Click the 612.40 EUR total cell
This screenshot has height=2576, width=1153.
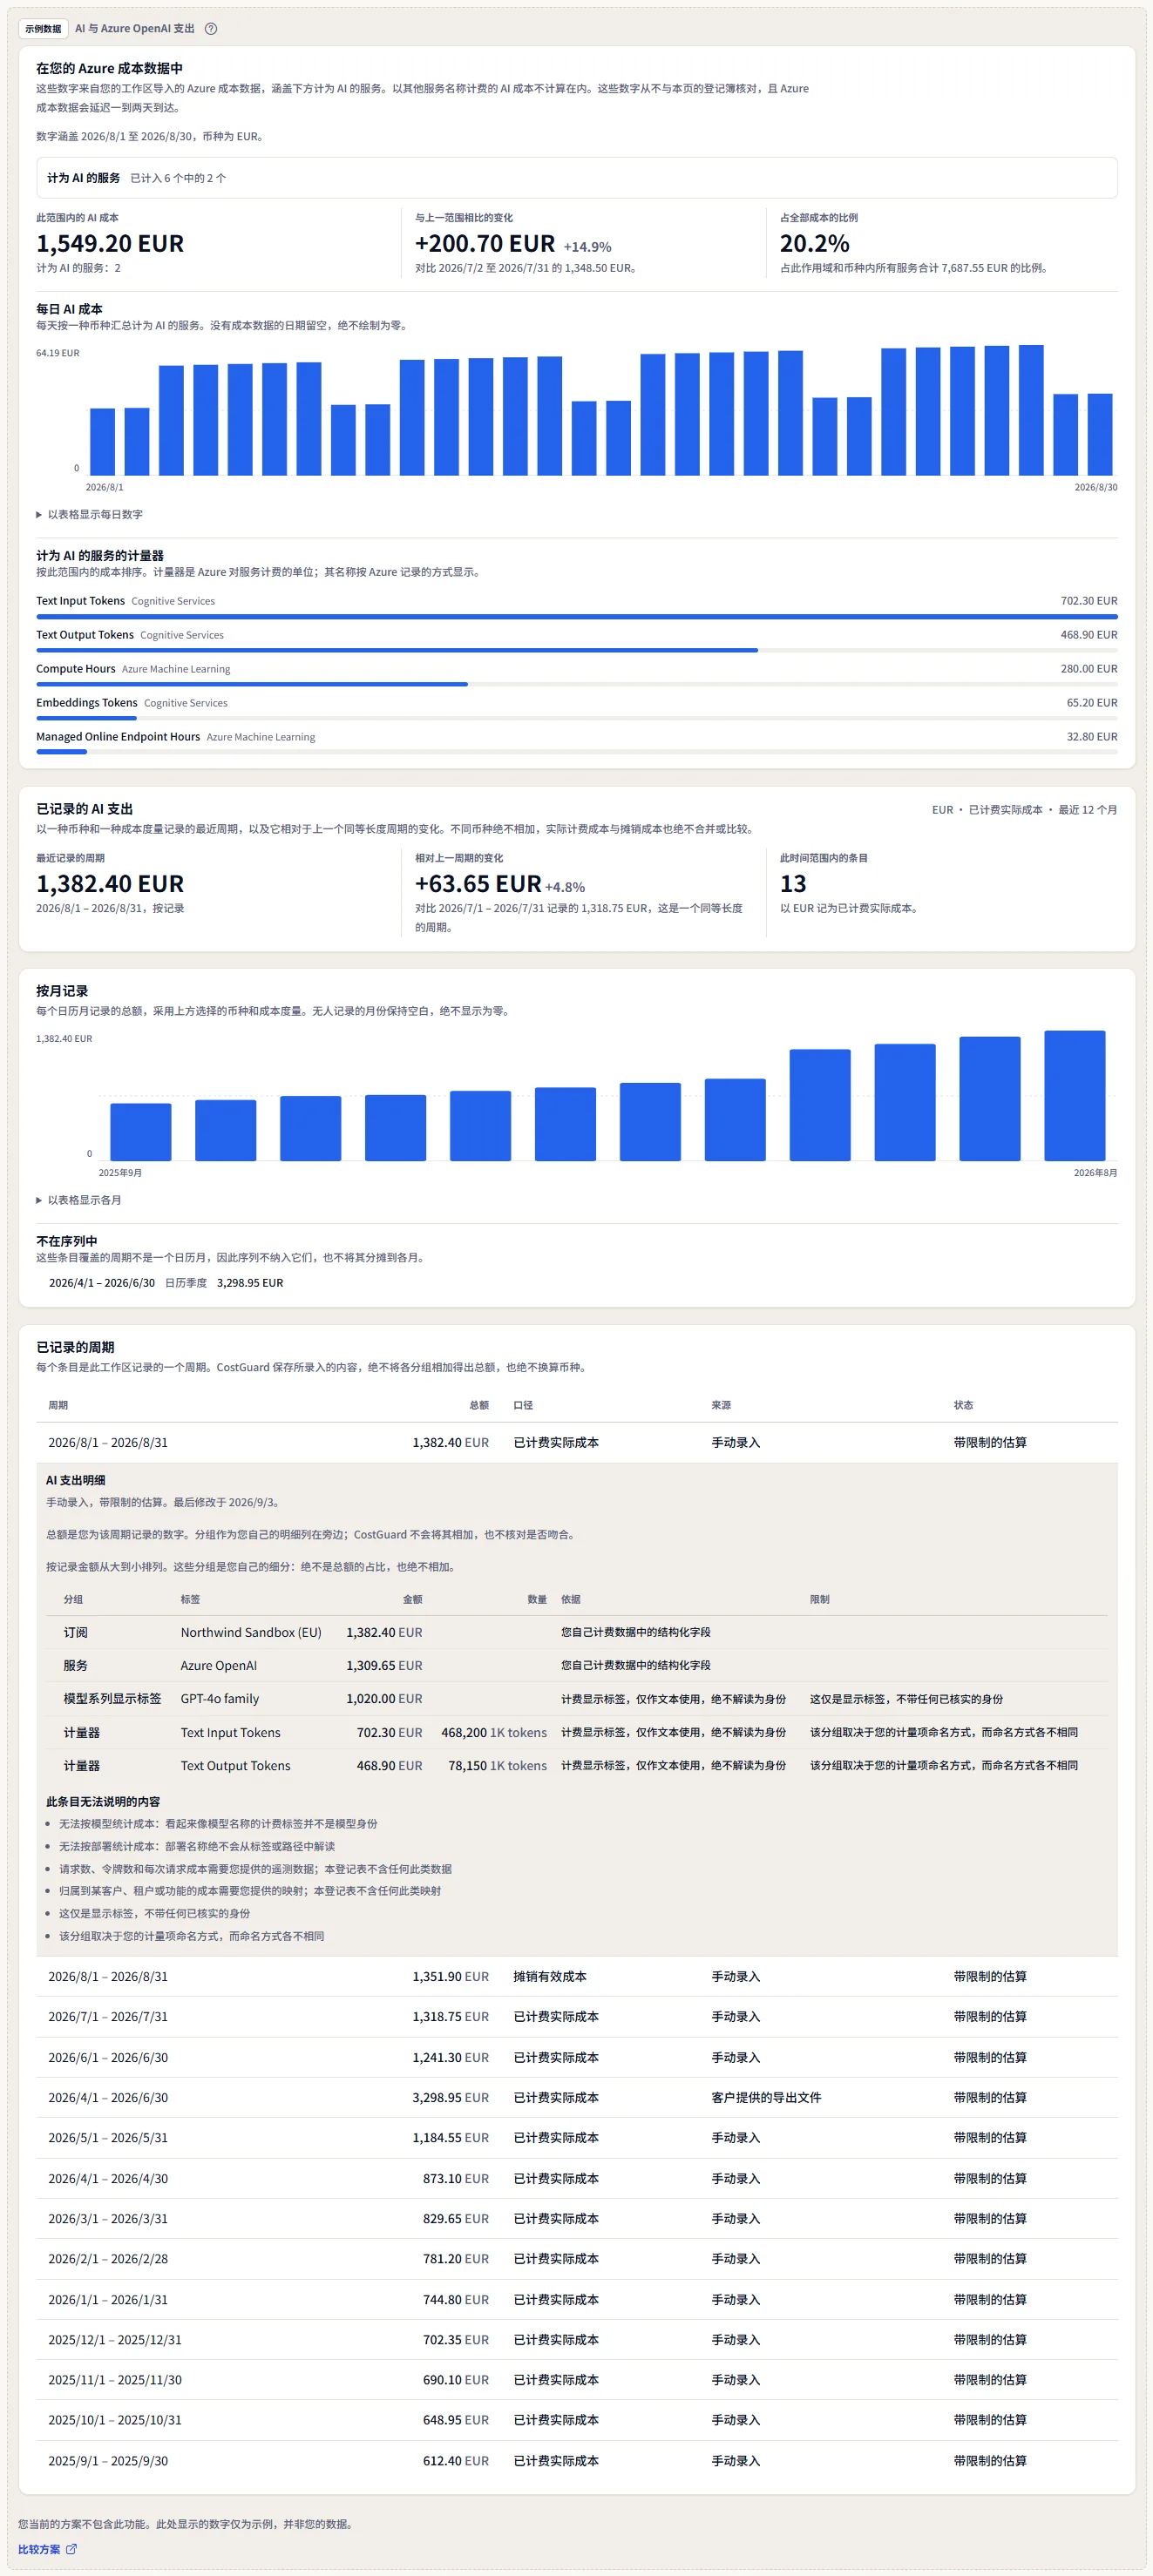click(456, 2460)
